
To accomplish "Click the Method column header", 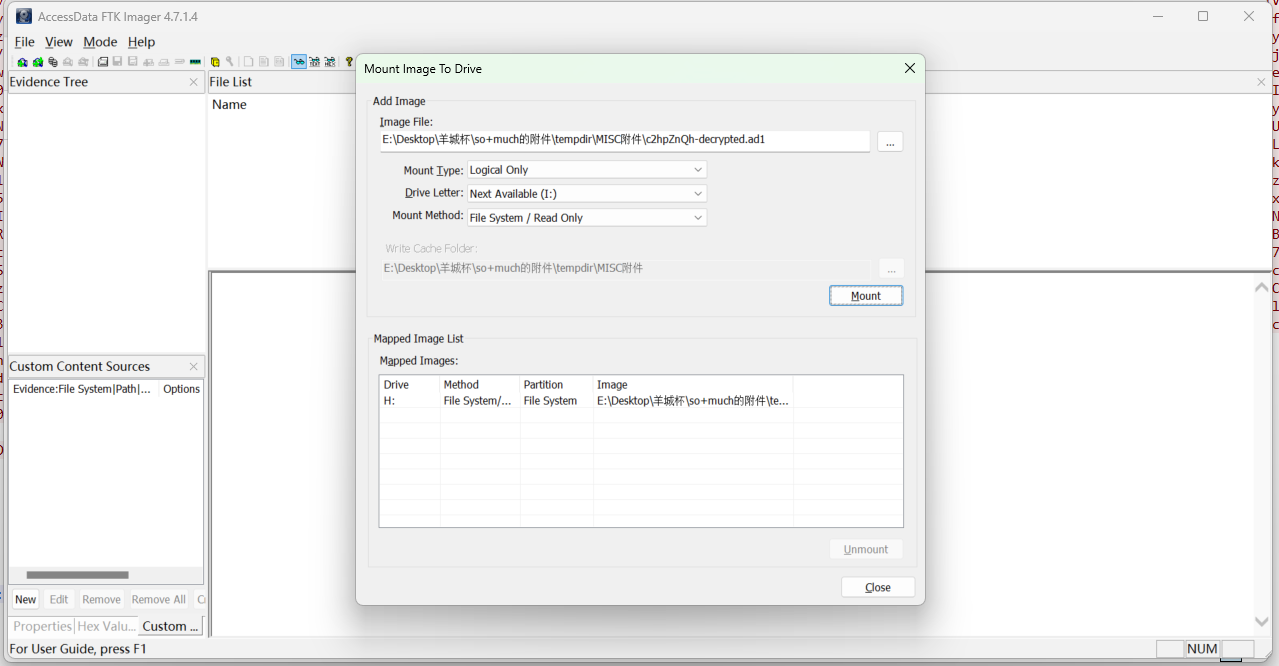I will 480,385.
